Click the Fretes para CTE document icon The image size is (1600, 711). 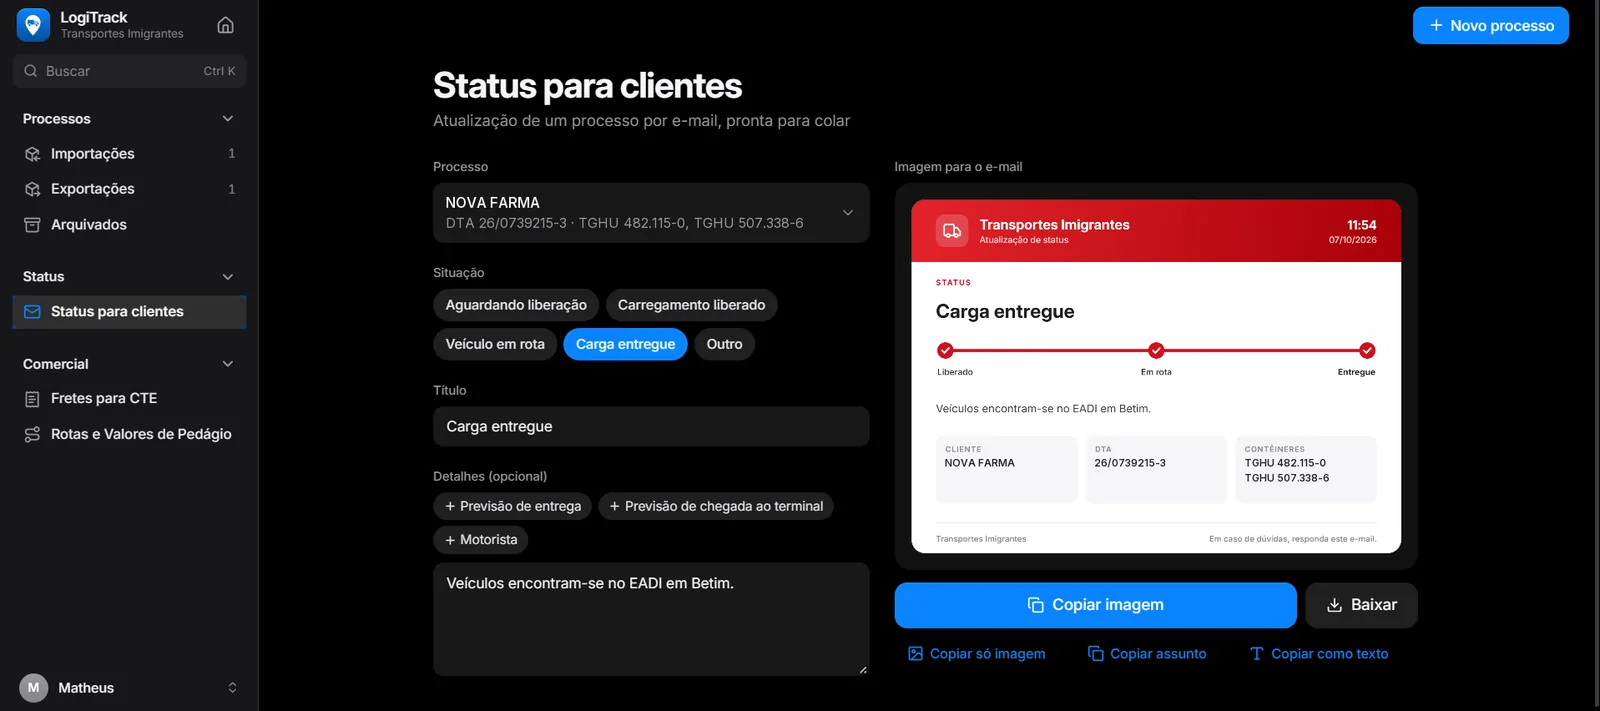[32, 399]
